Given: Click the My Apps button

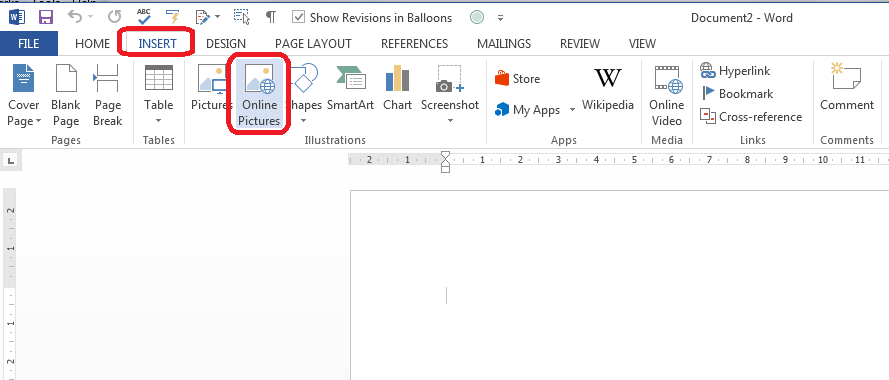Looking at the screenshot, I should point(528,109).
